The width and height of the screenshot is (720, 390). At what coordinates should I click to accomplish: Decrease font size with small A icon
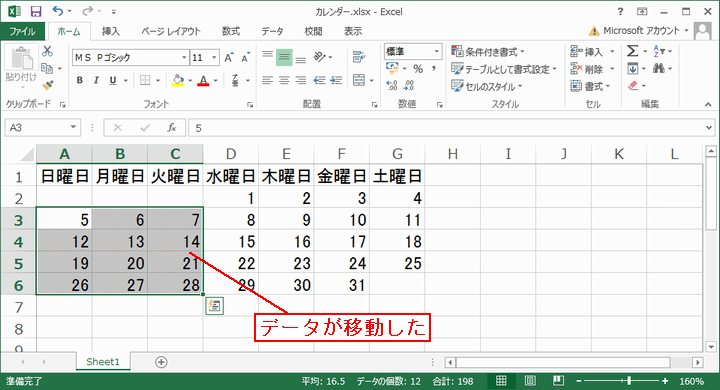pyautogui.click(x=245, y=57)
